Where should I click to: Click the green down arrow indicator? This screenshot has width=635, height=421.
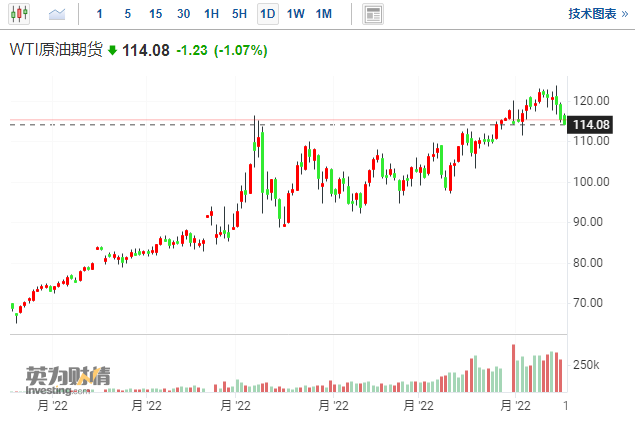click(113, 51)
